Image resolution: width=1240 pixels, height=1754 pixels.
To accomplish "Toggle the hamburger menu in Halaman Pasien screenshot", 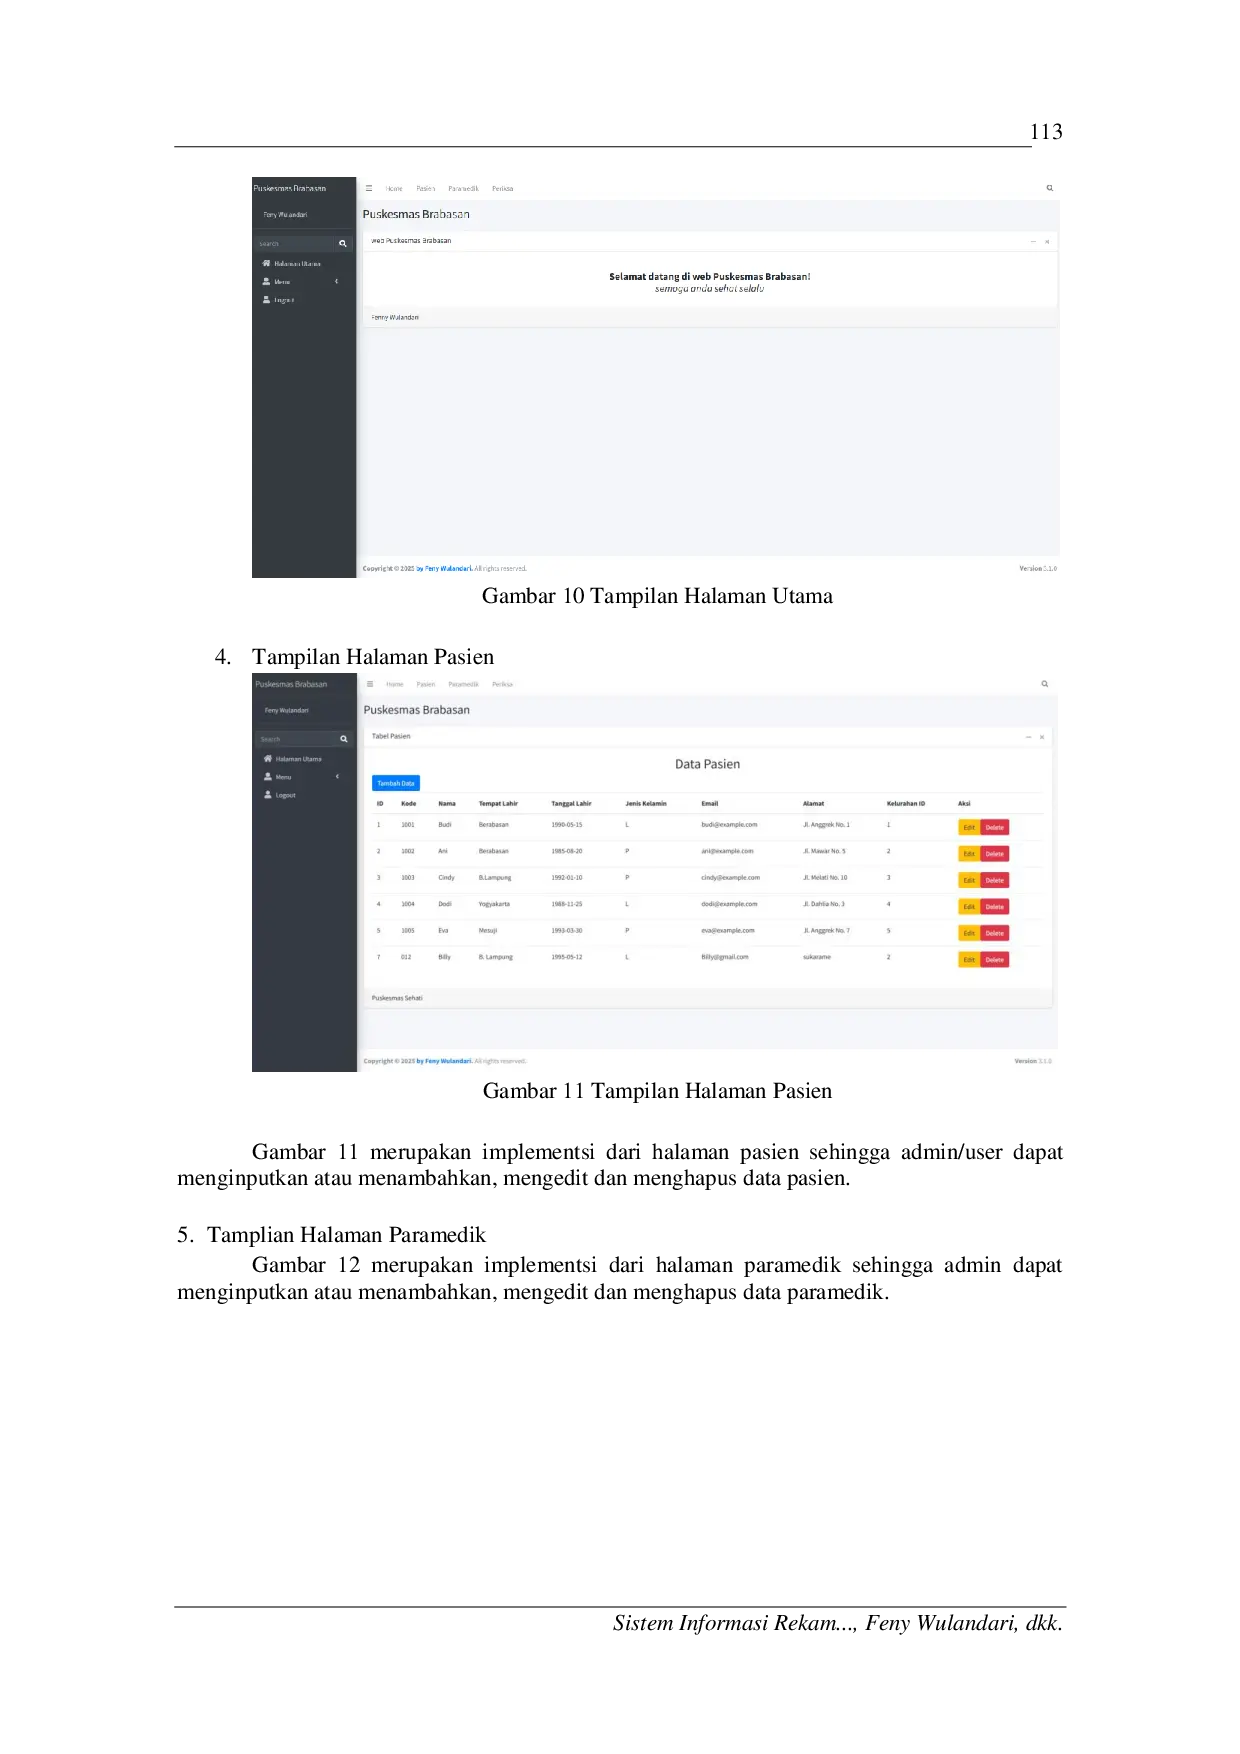I will coord(370,684).
